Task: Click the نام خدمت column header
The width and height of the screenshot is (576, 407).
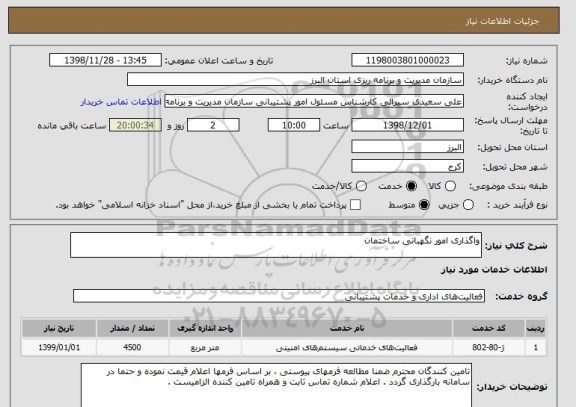Action: tap(347, 328)
